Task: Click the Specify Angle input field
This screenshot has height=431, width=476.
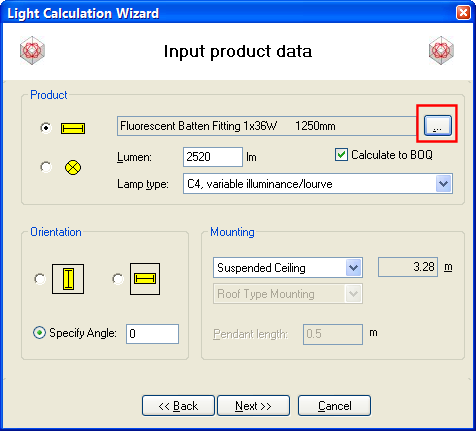Action: point(152,334)
